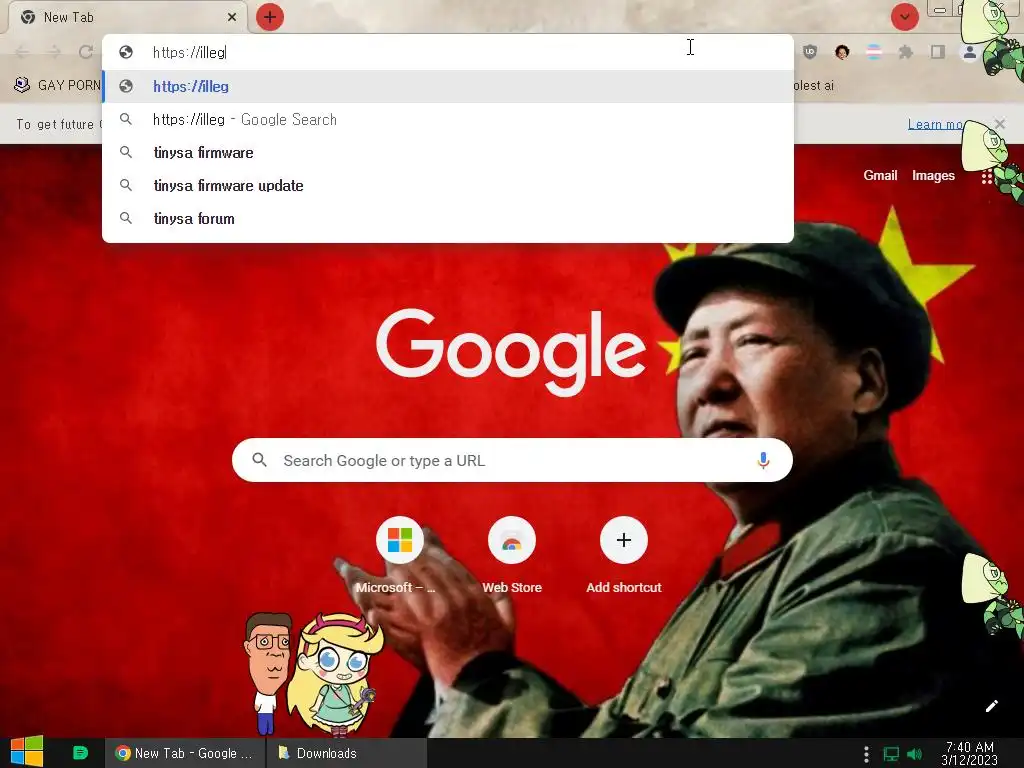Image resolution: width=1024 pixels, height=768 pixels.
Task: Reload the page with the refresh icon
Action: [86, 52]
